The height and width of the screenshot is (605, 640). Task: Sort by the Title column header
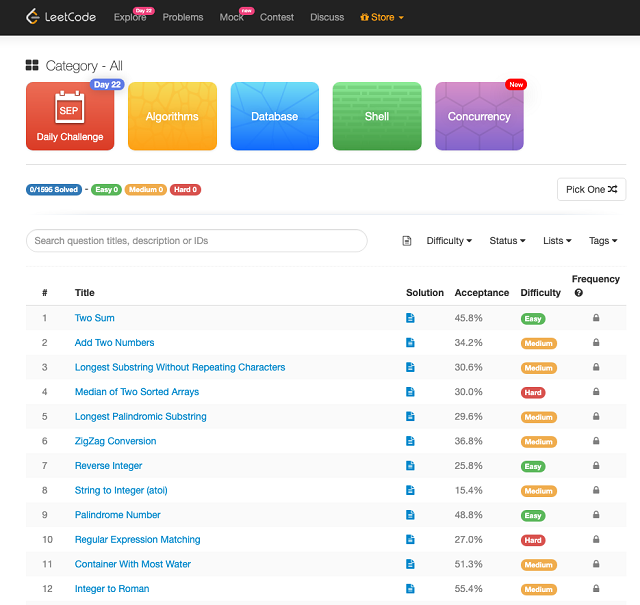[84, 293]
